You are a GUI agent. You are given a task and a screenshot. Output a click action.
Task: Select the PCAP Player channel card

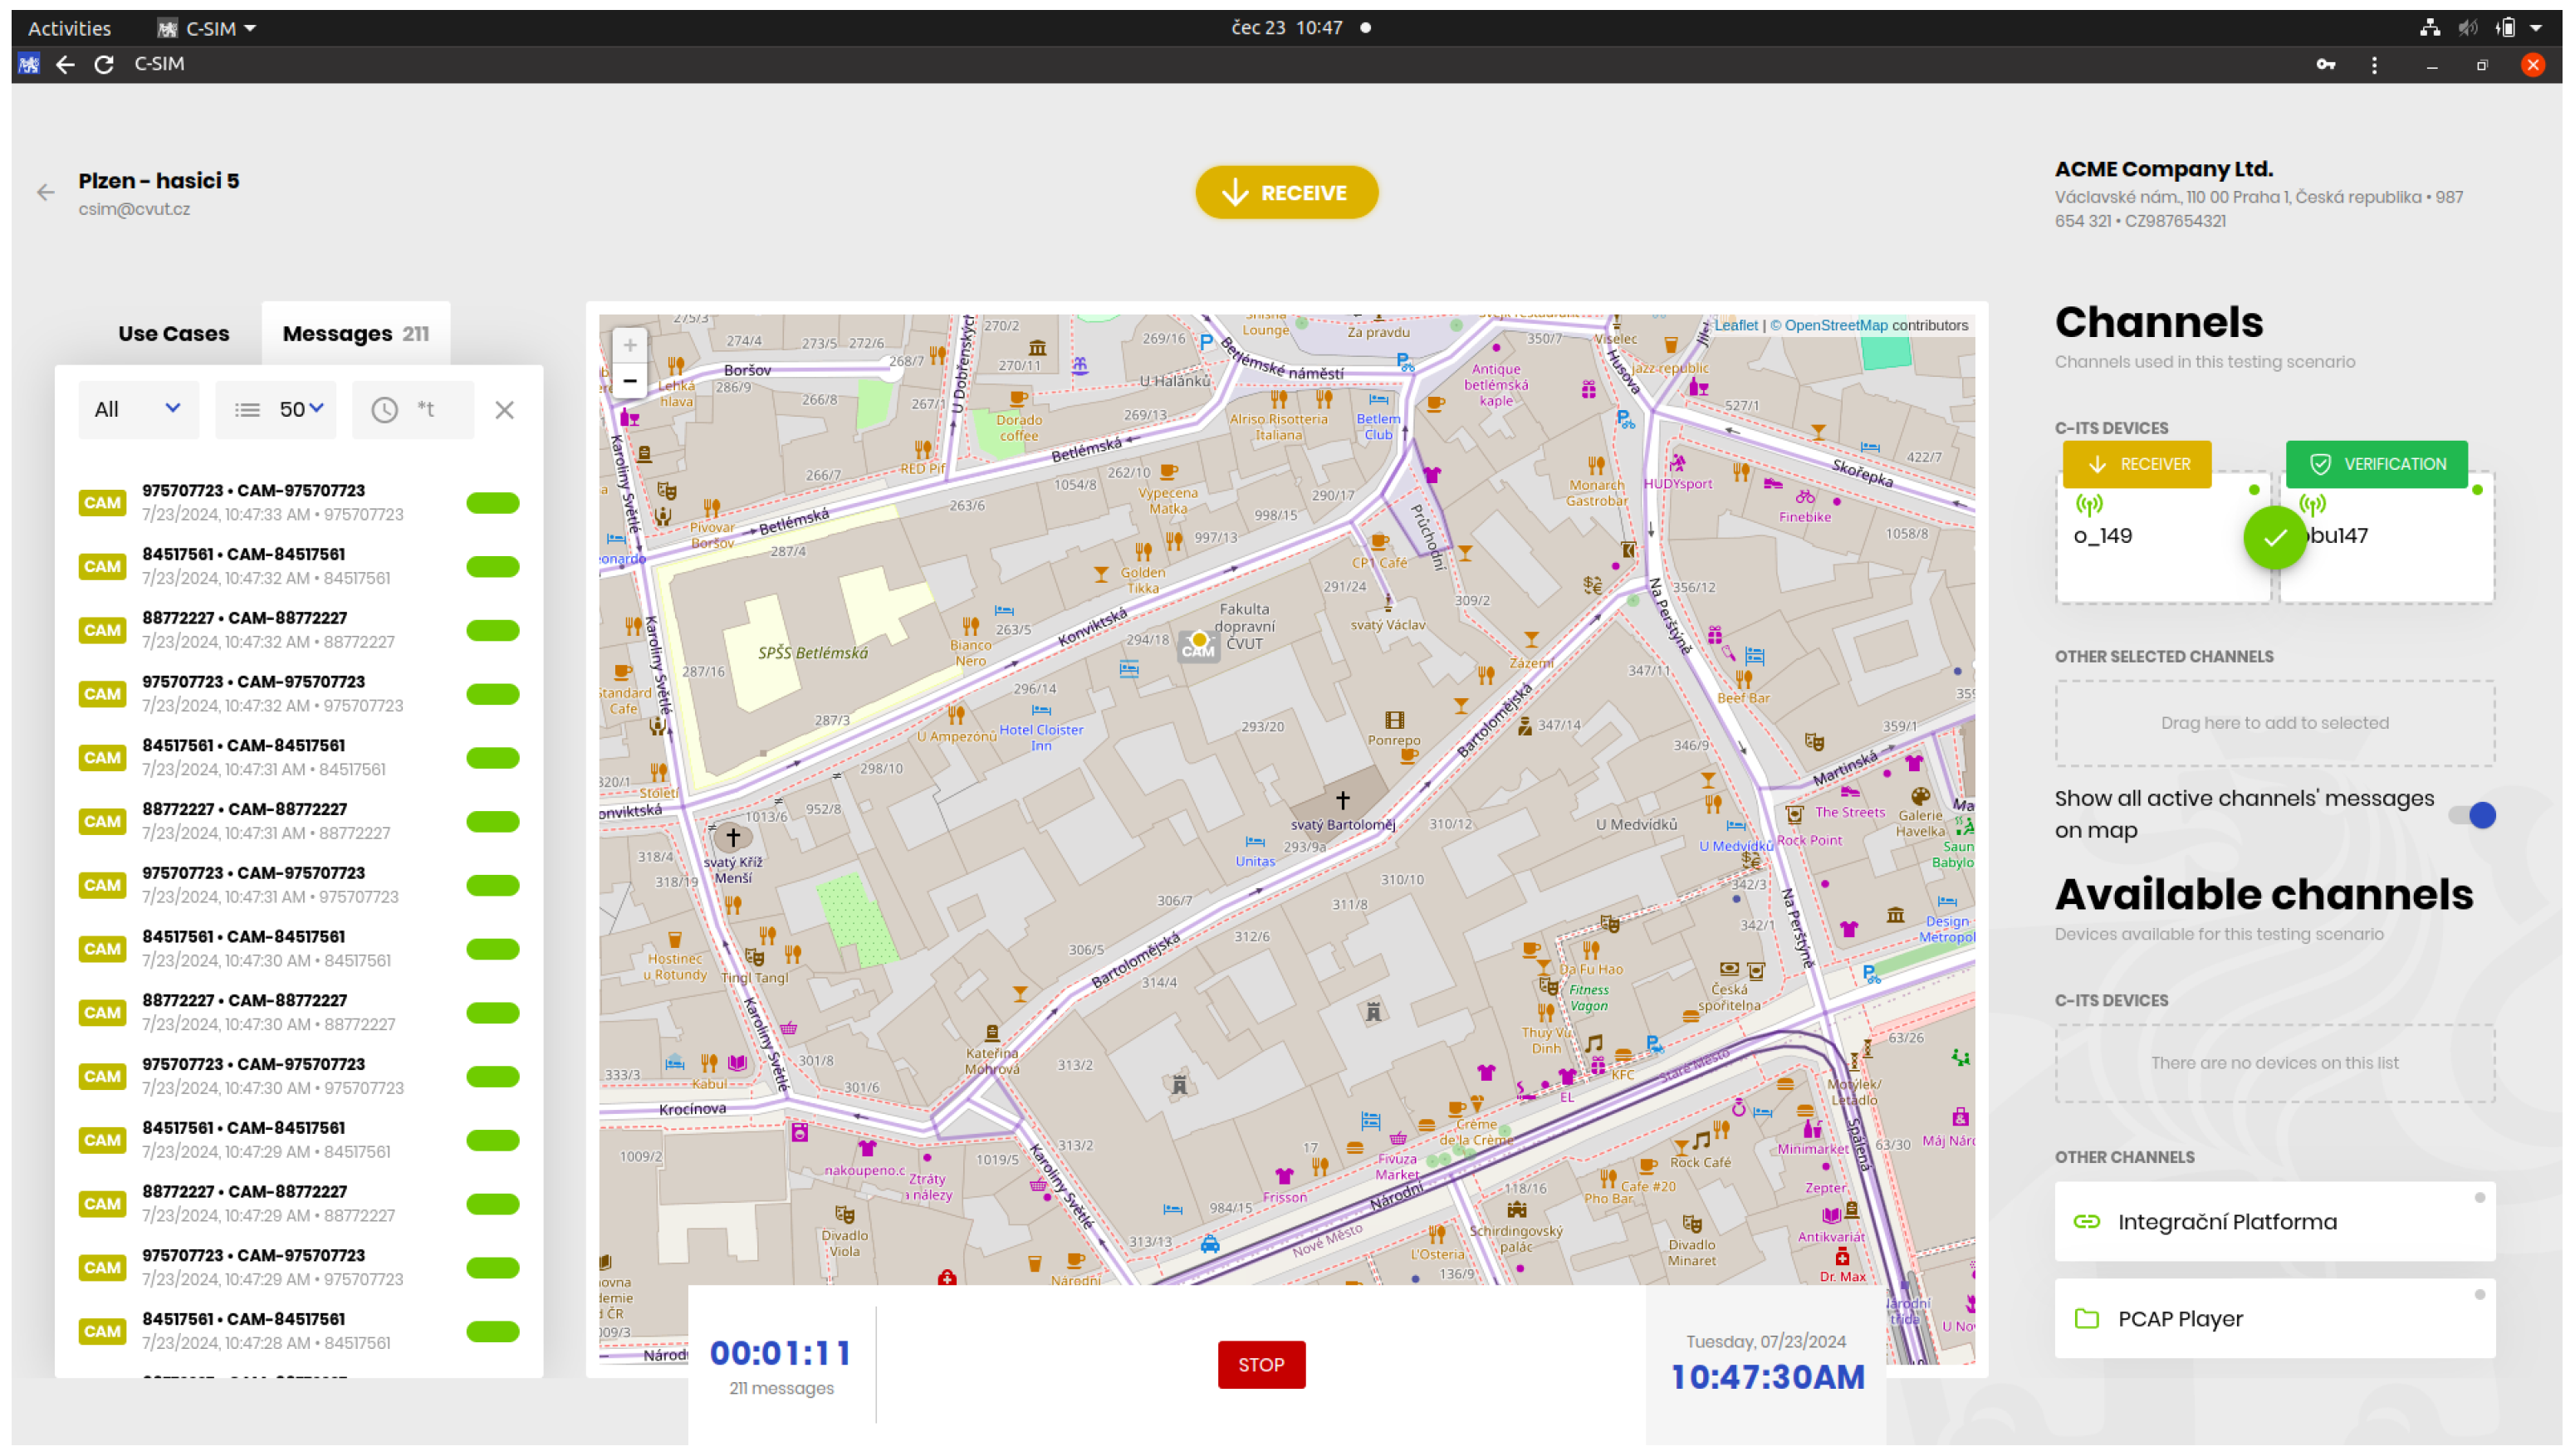2274,1318
